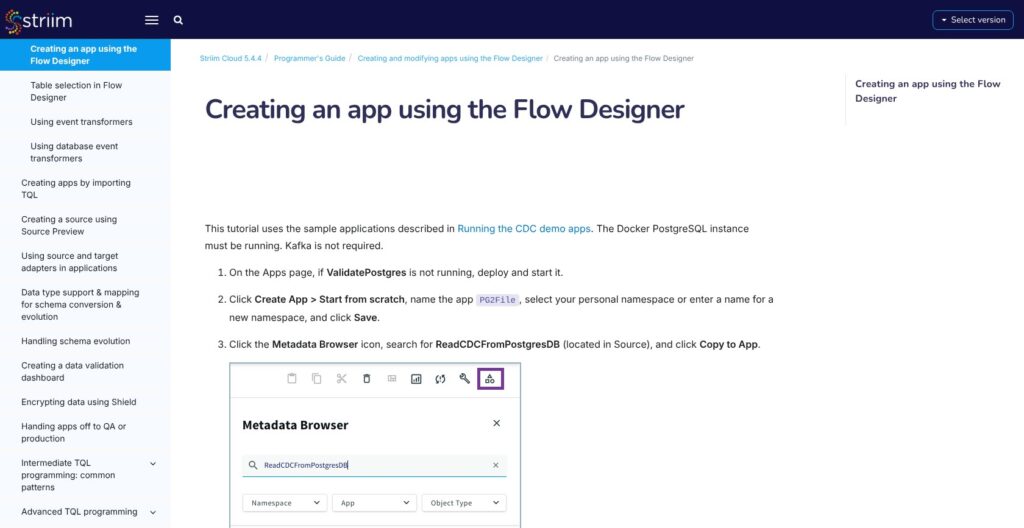The width and height of the screenshot is (1024, 528).
Task: Click refresh arrows icon in embedded toolbar
Action: 440,378
